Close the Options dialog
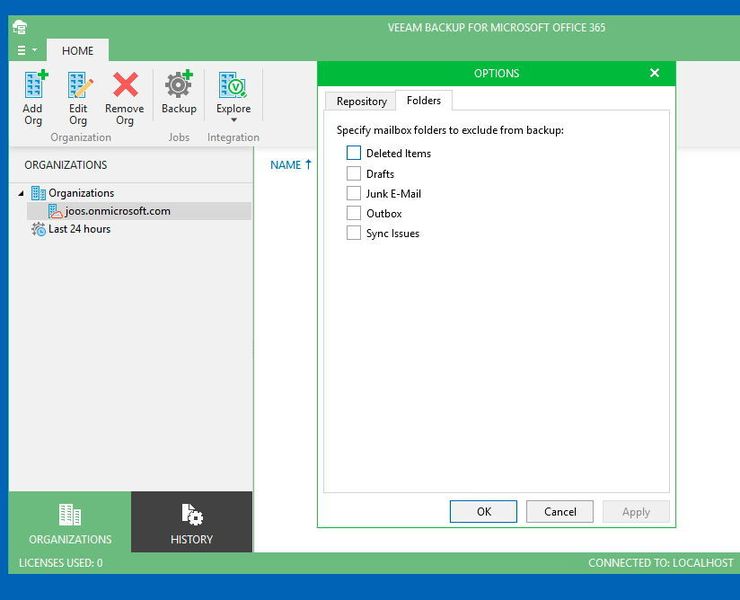The height and width of the screenshot is (600, 740). point(654,73)
